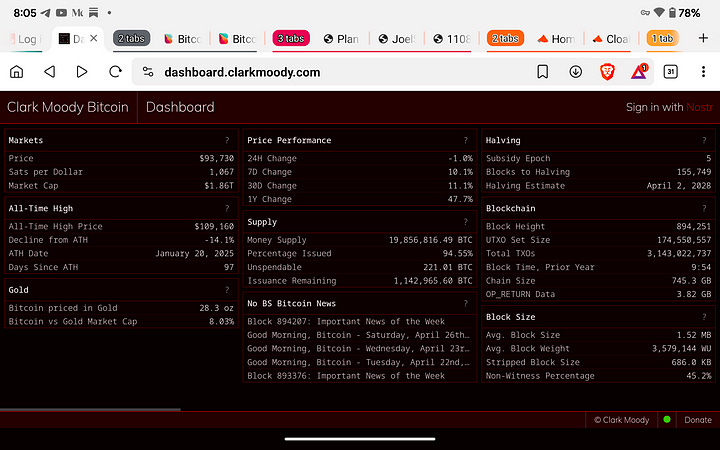Select Money Supply 19,856,816.49 BTC
Viewport: 720px width, 450px height.
(430, 240)
